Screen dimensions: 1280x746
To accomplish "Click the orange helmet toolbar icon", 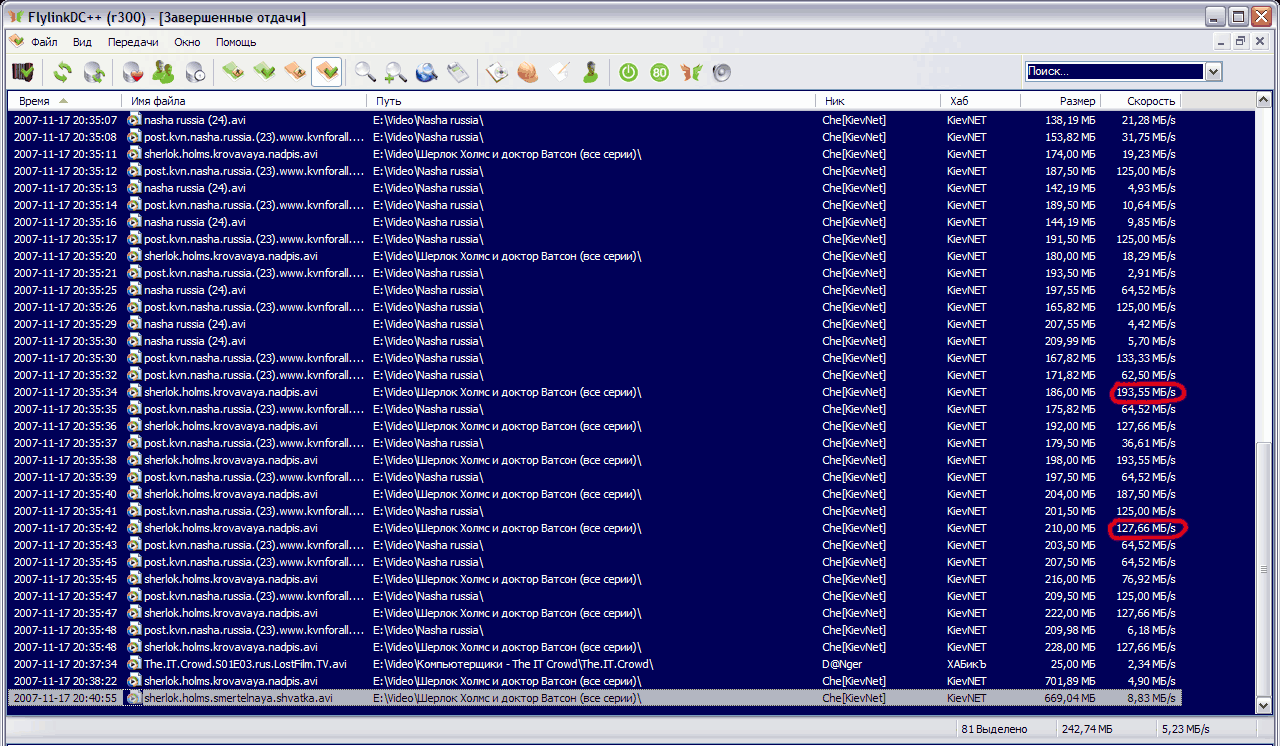I will (x=528, y=72).
